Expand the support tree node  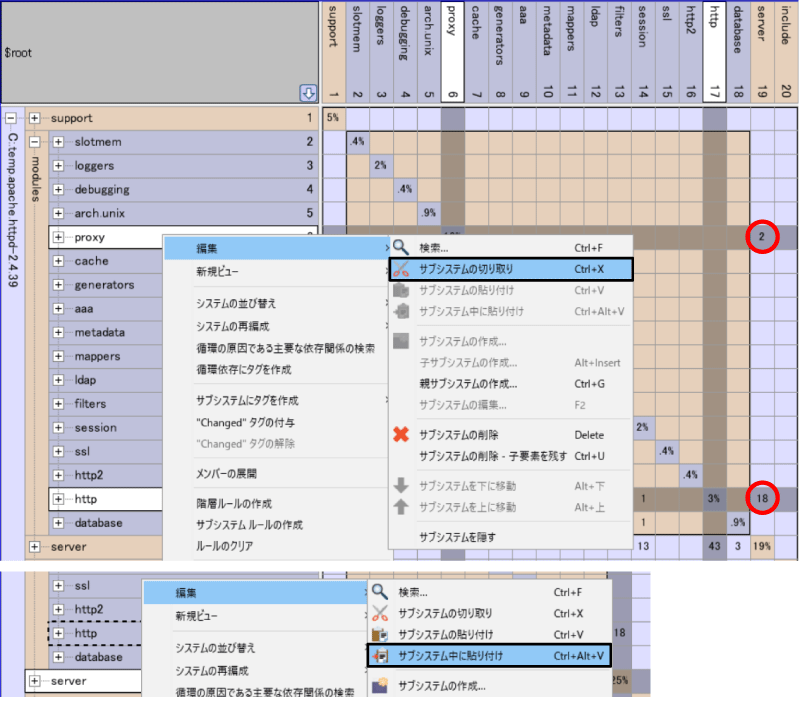tap(35, 118)
